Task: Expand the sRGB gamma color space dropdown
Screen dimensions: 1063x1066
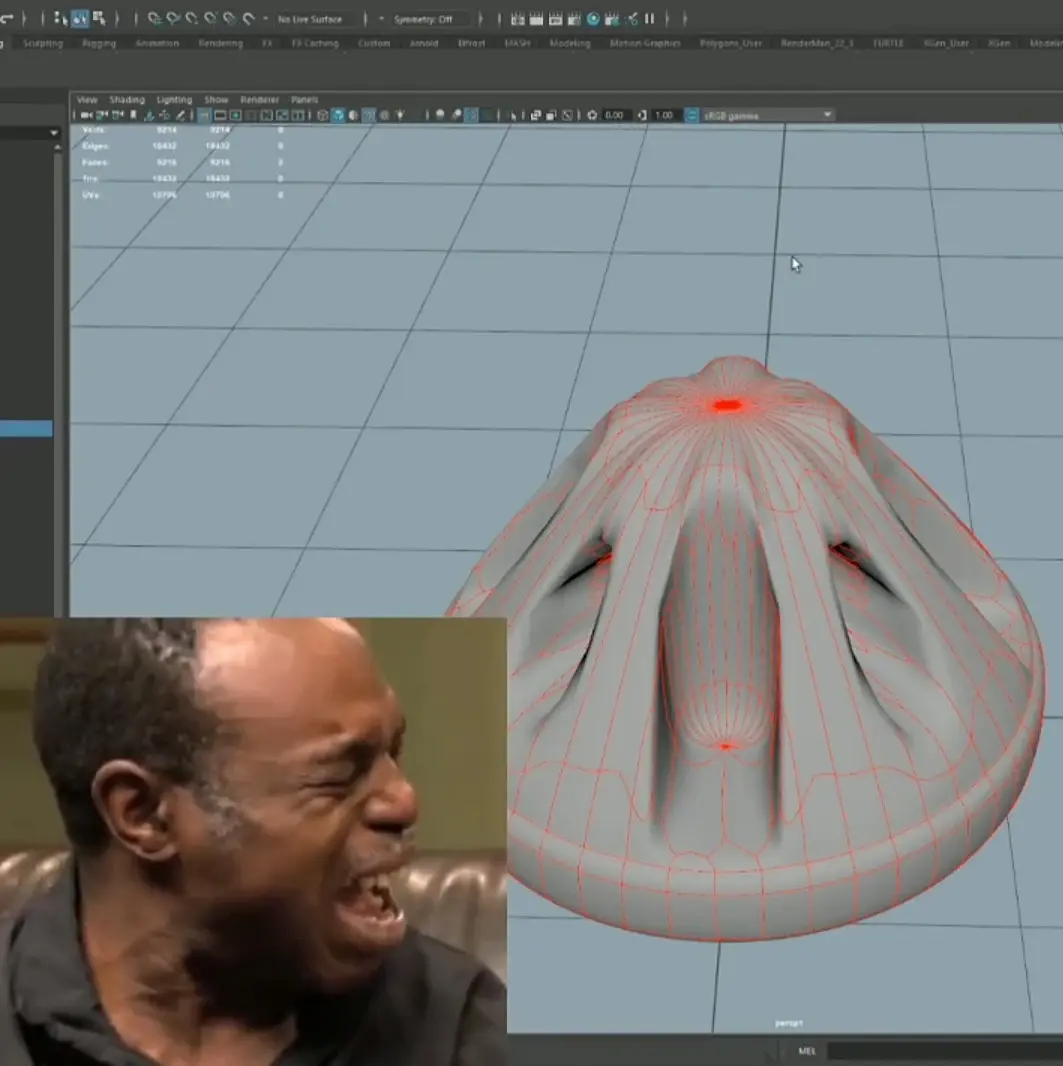Action: (767, 115)
